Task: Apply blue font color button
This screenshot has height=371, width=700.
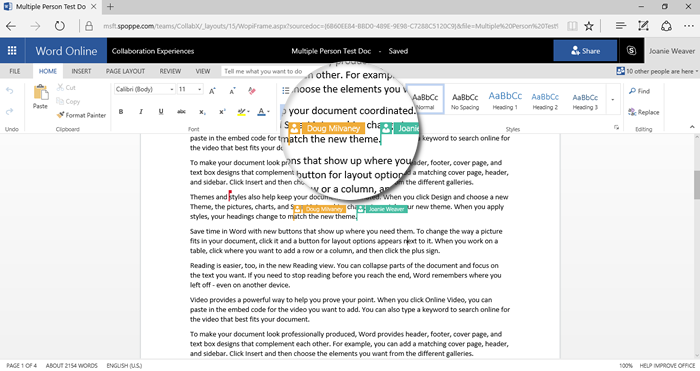Action: coord(261,112)
